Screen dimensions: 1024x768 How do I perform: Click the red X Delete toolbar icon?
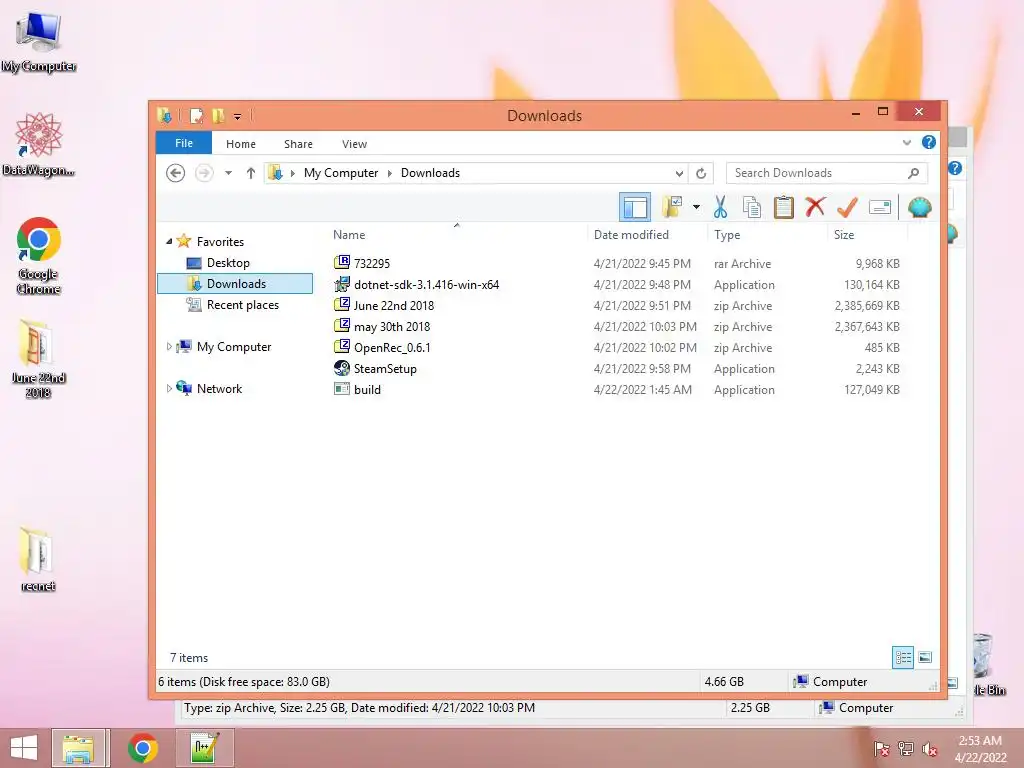coord(815,207)
